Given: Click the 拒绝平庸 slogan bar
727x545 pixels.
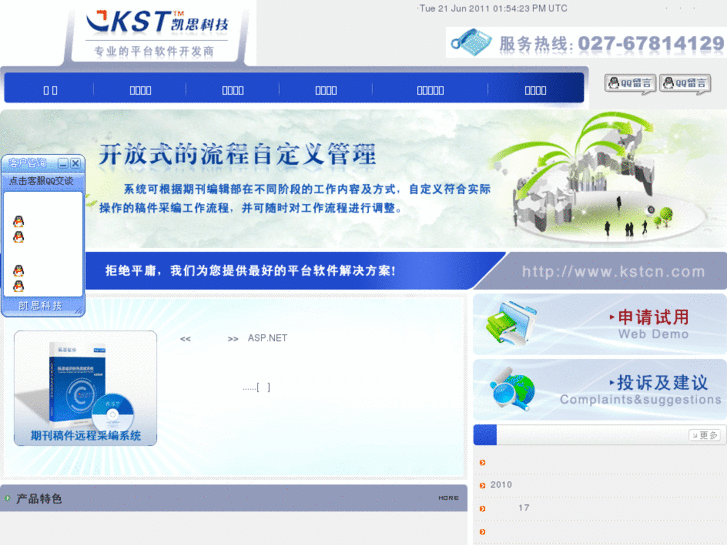Looking at the screenshot, I should point(250,270).
